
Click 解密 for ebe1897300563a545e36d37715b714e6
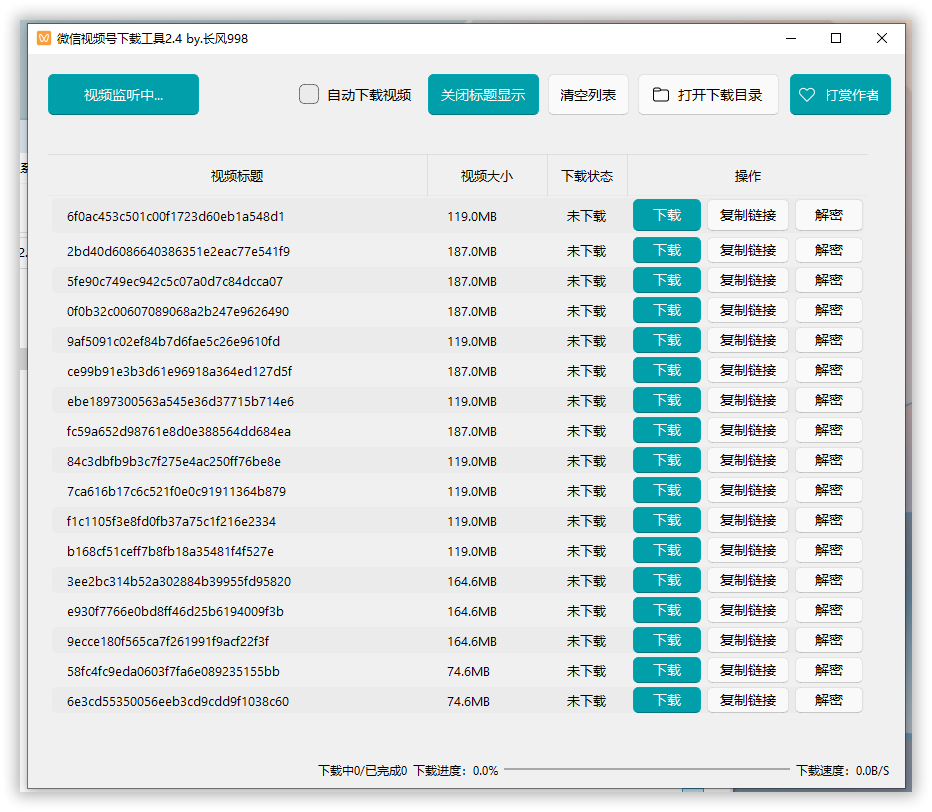829,400
